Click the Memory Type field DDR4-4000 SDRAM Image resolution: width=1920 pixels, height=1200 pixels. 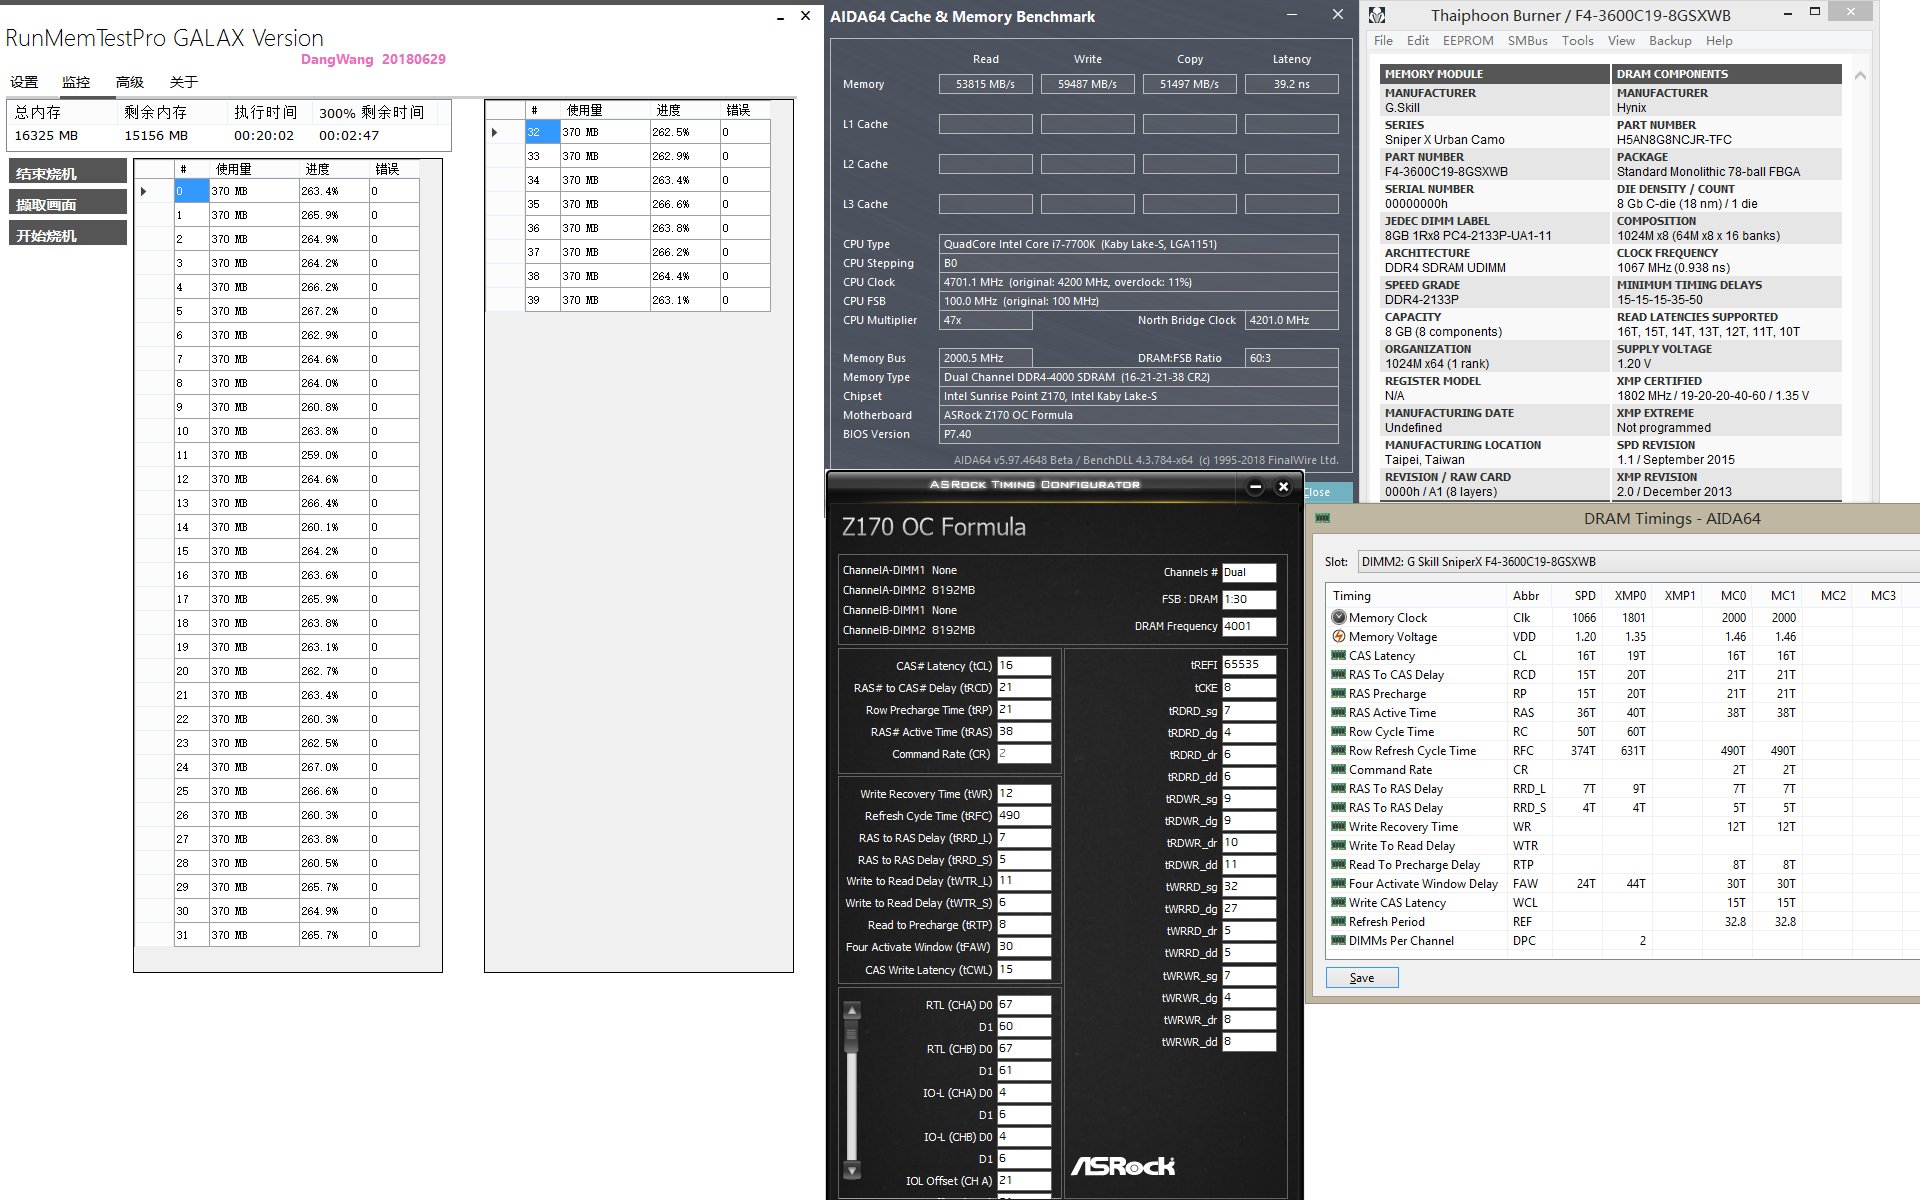[x=1138, y=377]
